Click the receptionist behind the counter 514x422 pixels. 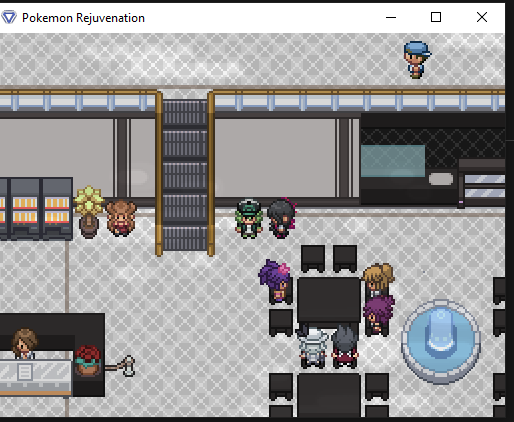click(24, 344)
